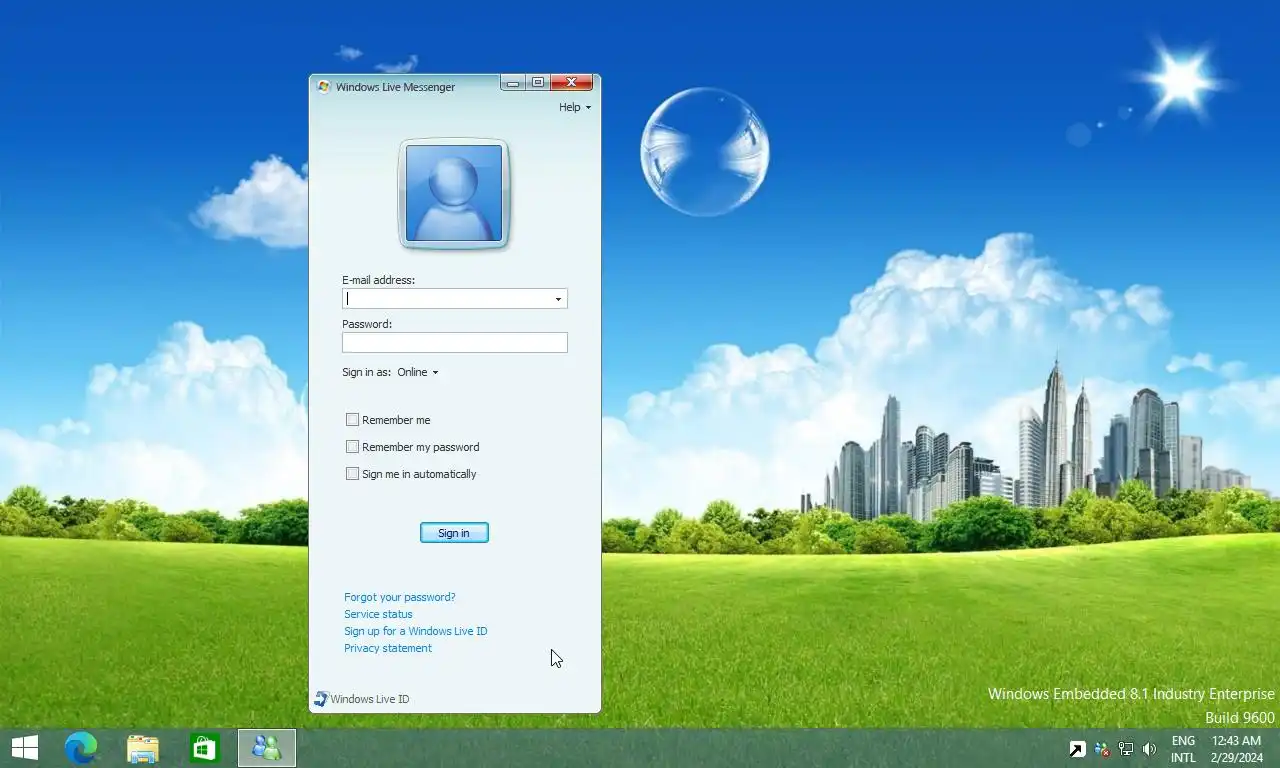Screen dimensions: 1280x768
Task: Maximize the Messenger window
Action: tap(538, 83)
